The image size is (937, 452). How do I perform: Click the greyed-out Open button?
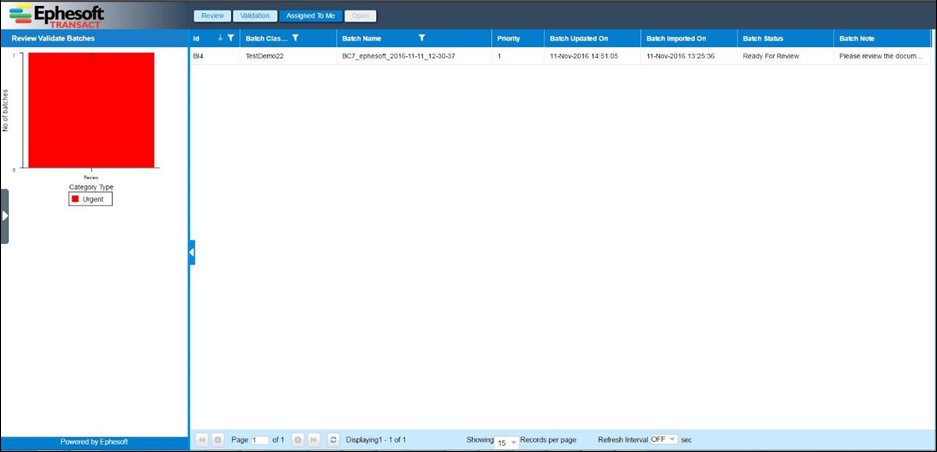[360, 16]
